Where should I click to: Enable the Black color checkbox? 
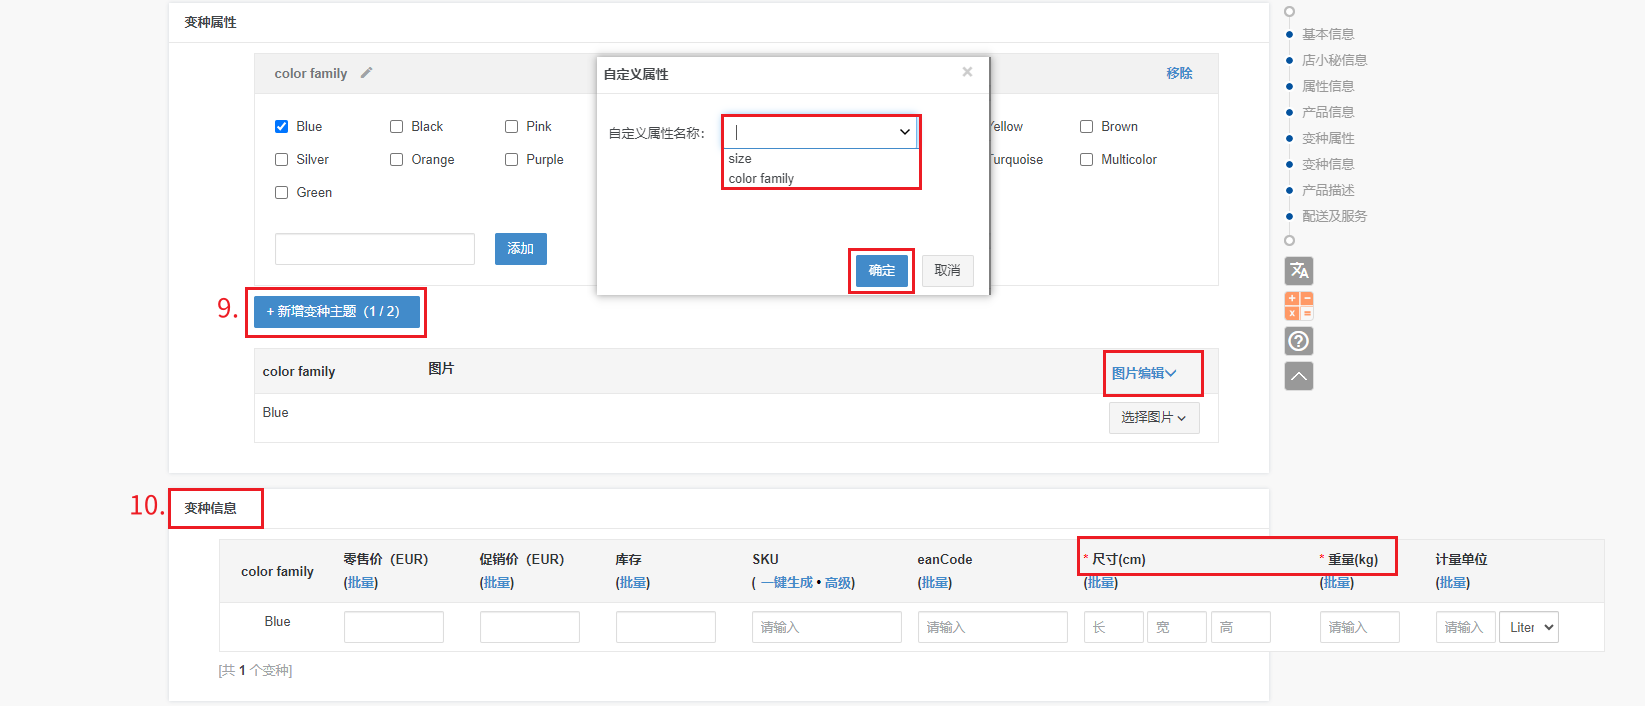click(x=397, y=127)
